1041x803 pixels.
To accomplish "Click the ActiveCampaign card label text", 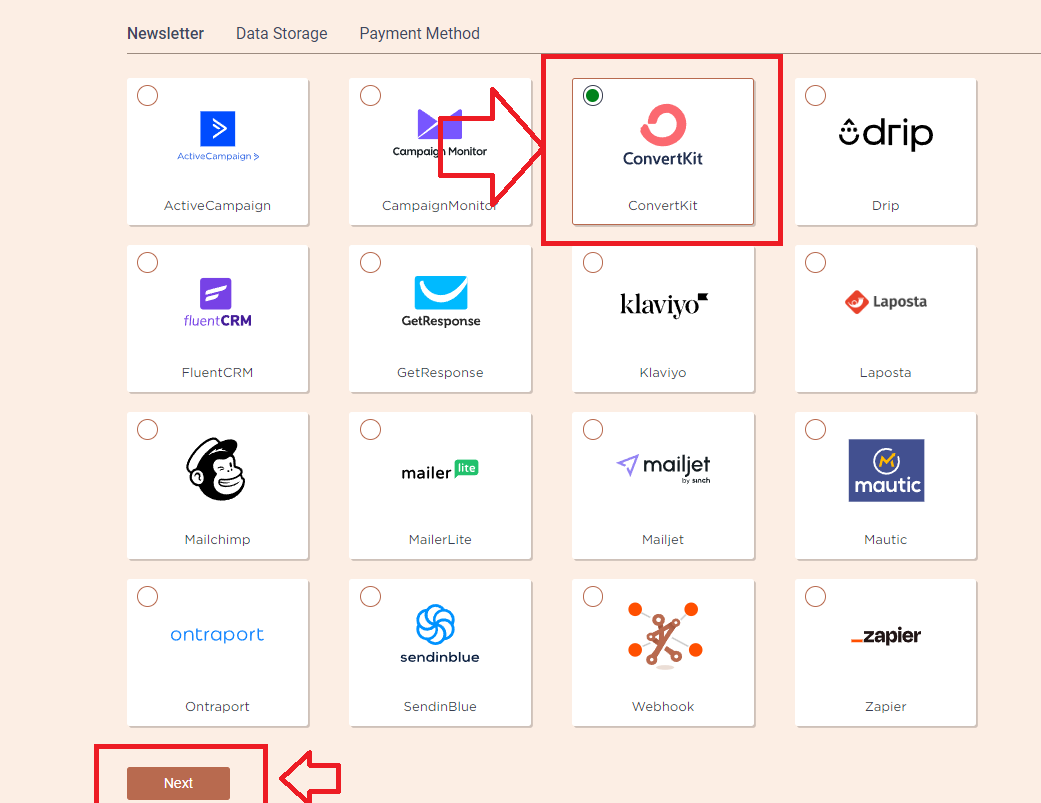I will point(217,206).
